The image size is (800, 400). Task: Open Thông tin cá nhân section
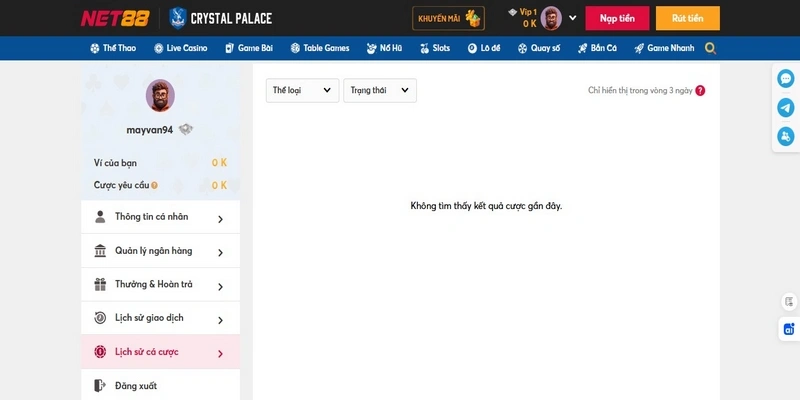(x=160, y=217)
